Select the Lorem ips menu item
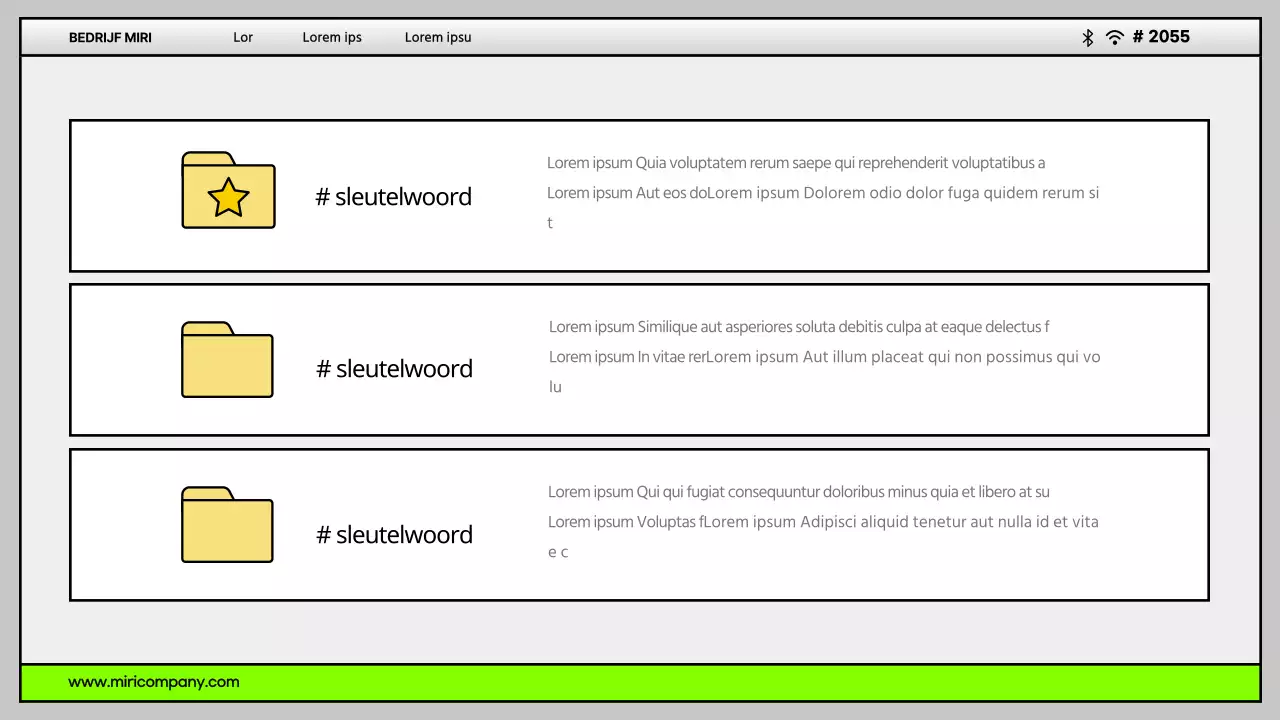This screenshot has height=720, width=1280. pos(332,37)
